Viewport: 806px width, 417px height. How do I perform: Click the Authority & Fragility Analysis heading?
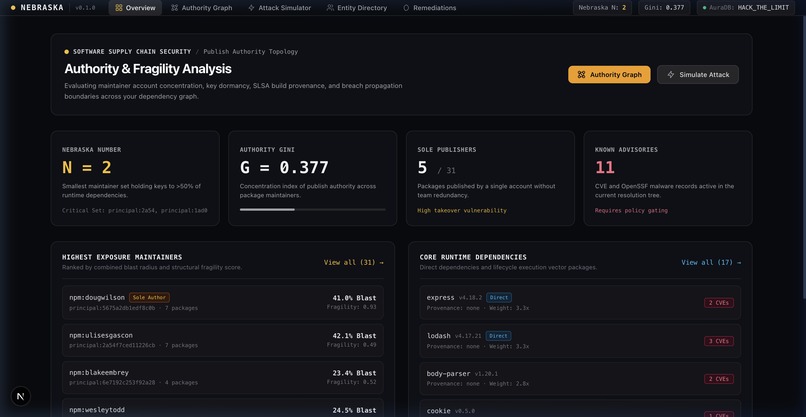pyautogui.click(x=148, y=69)
